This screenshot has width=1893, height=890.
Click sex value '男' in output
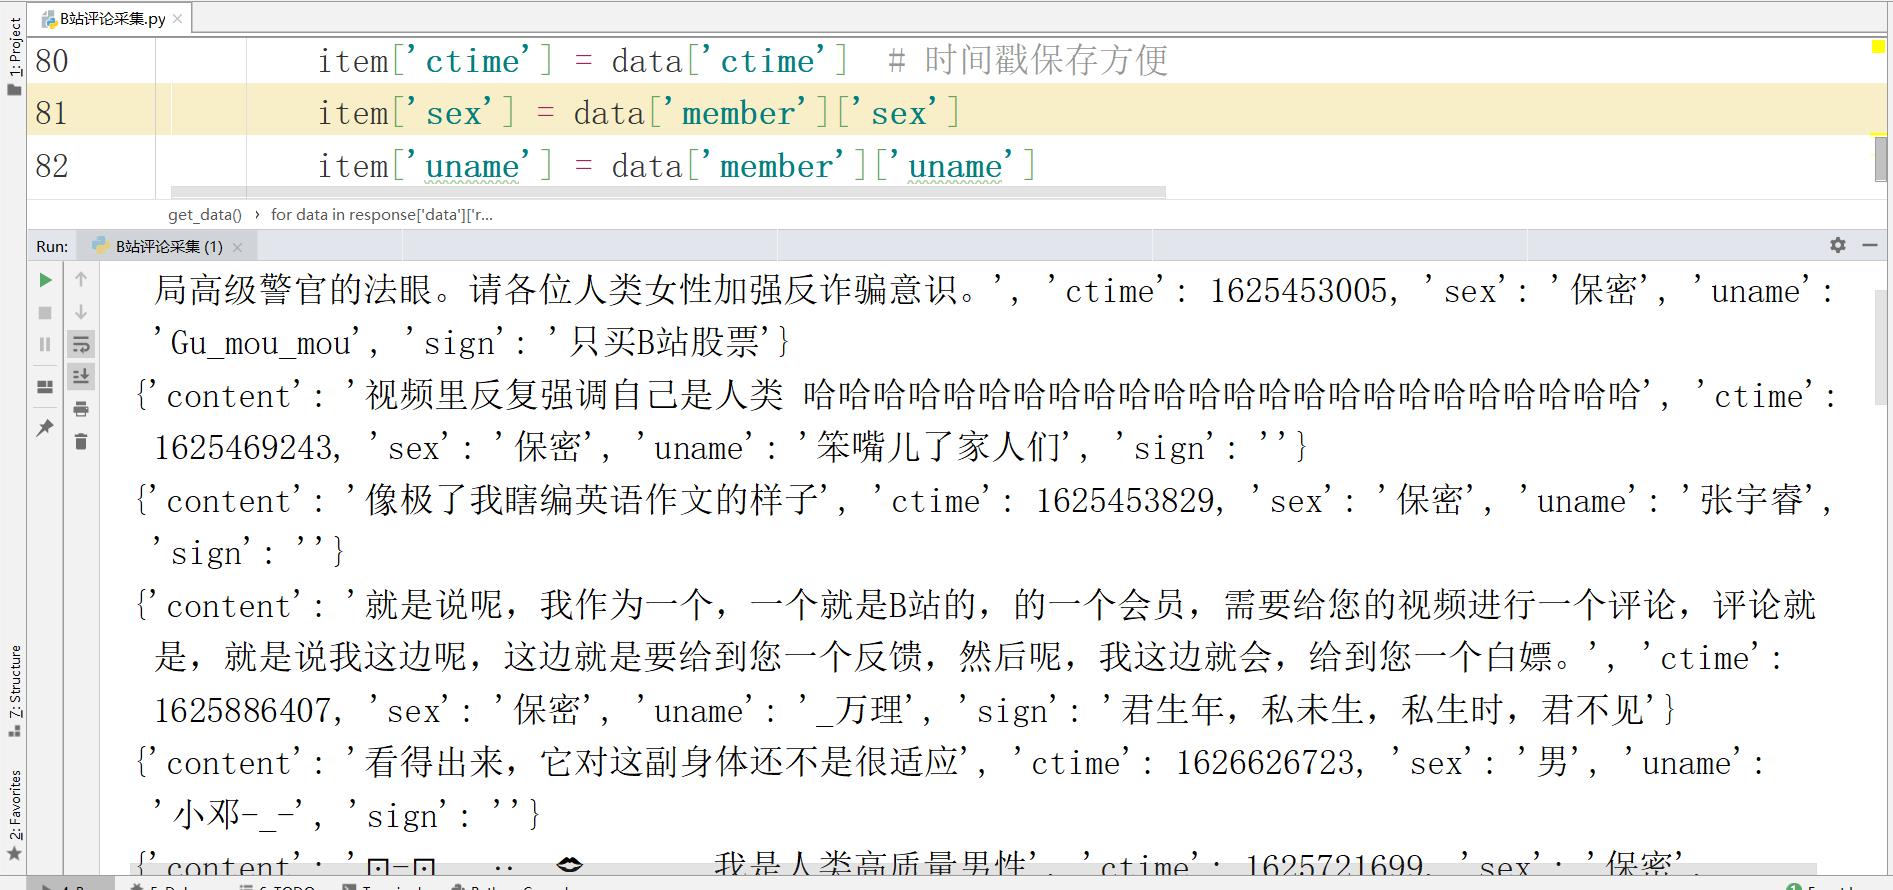pos(1552,764)
